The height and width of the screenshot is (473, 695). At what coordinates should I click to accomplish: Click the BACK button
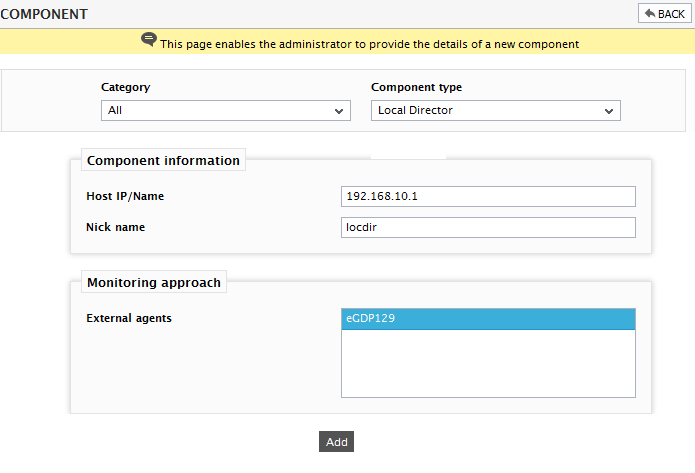pyautogui.click(x=664, y=13)
